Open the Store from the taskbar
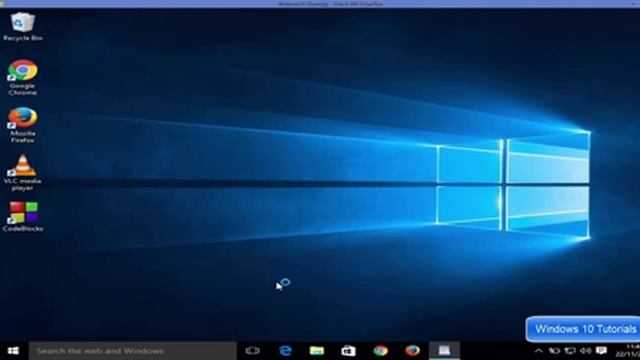Screen dimensions: 640x360 point(348,351)
